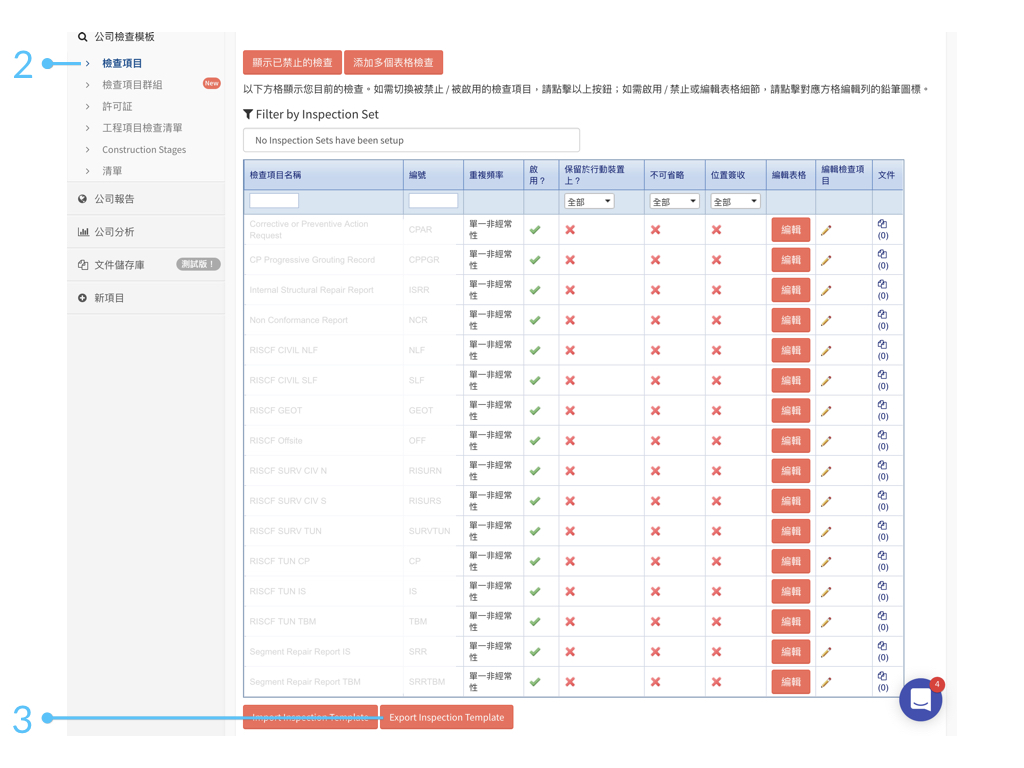Toggle 保留於行動裝置 cross for SRRTBM row
The height and width of the screenshot is (768, 1024).
point(570,682)
